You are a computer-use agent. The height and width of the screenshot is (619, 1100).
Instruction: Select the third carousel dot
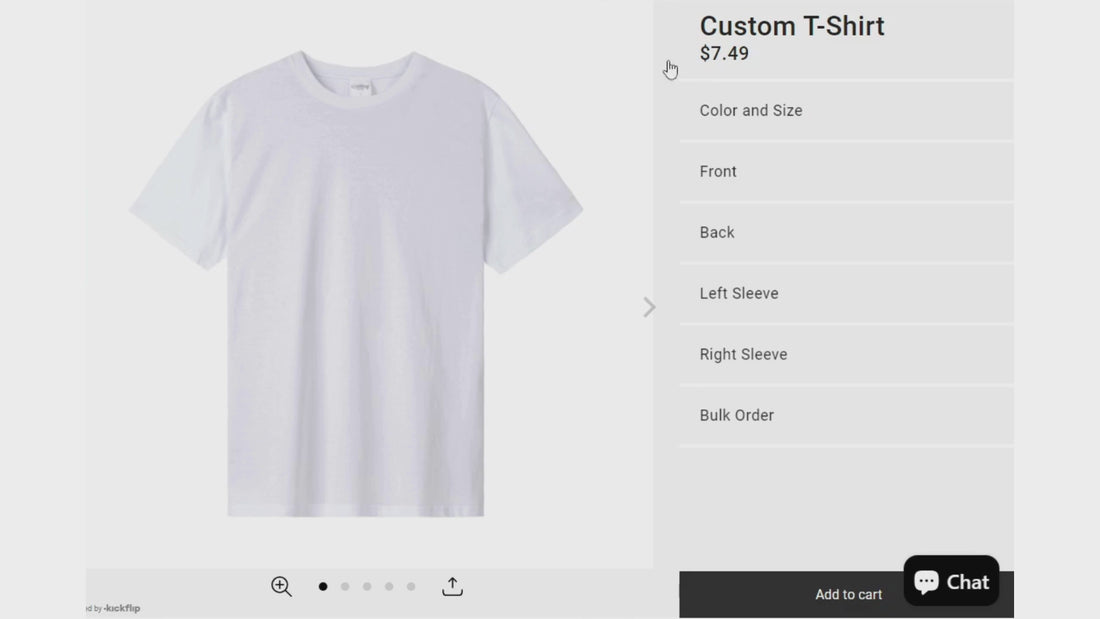point(367,587)
